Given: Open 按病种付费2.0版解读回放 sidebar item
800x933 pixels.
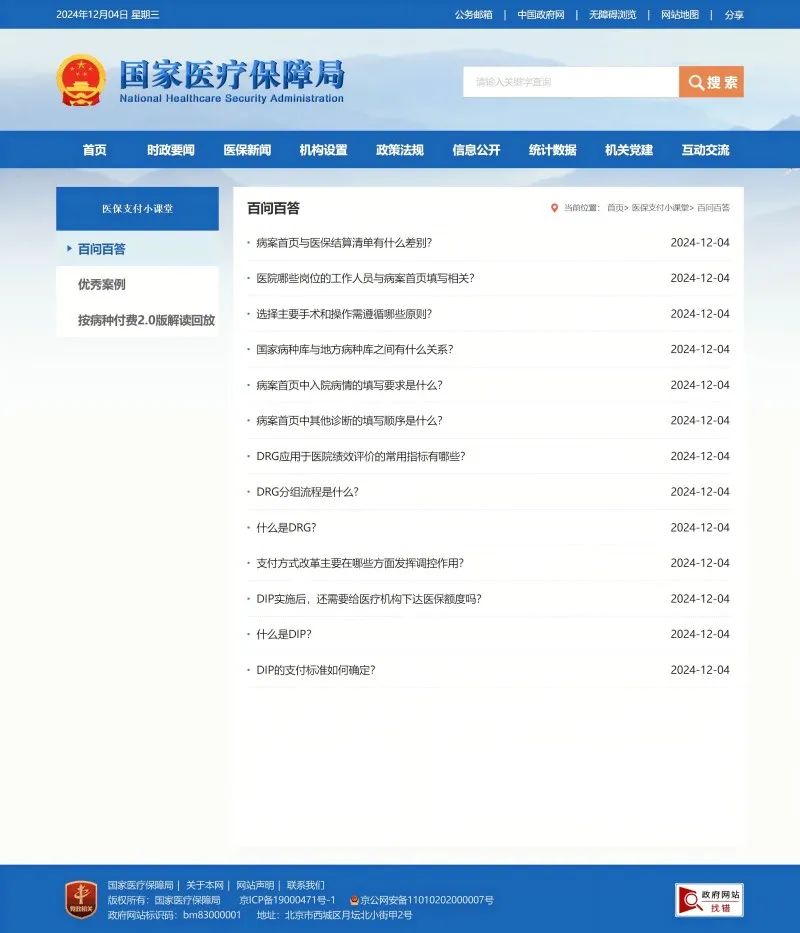Looking at the screenshot, I should pos(146,321).
